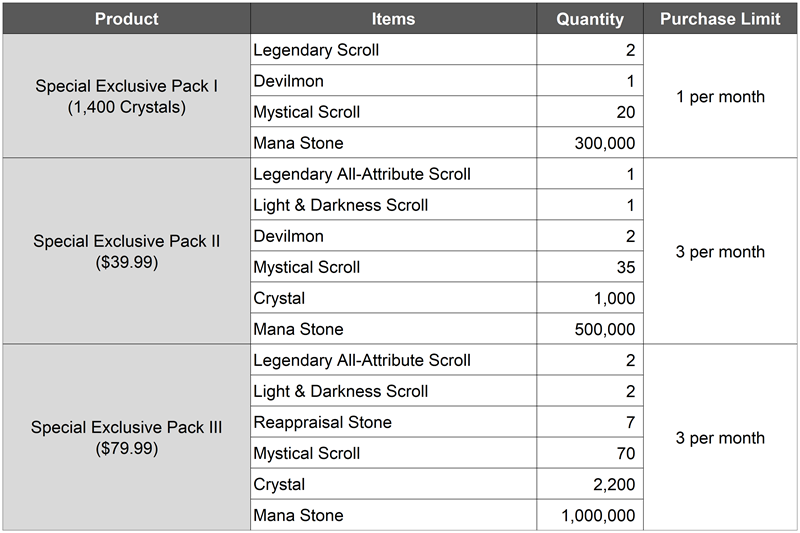800x533 pixels.
Task: Click the Items column header
Action: click(x=393, y=18)
